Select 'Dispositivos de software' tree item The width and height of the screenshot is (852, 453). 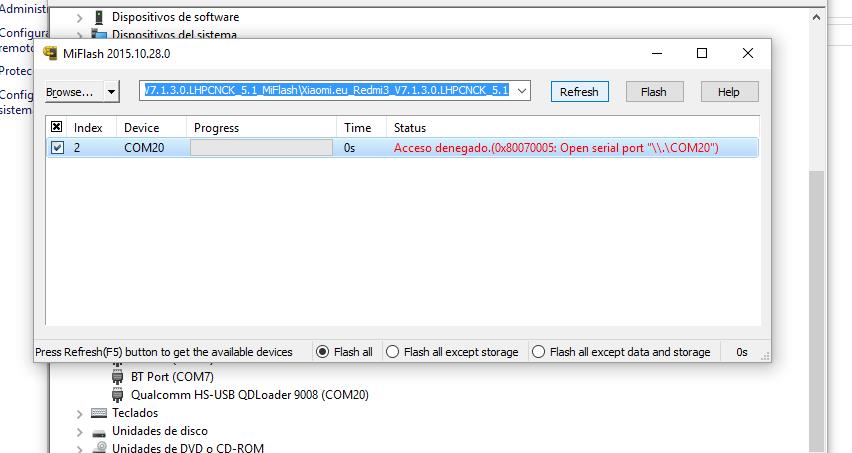[176, 17]
